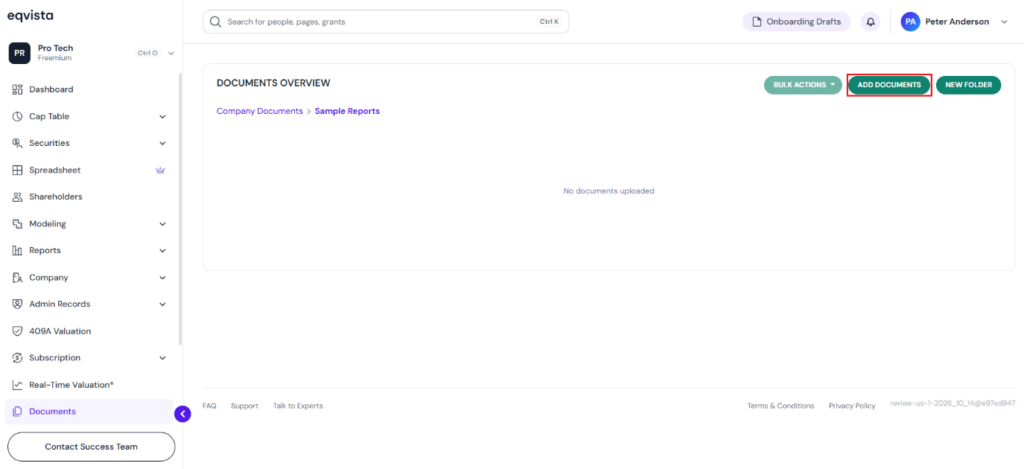The width and height of the screenshot is (1024, 469).
Task: Click Sample Reports breadcrumb
Action: [x=347, y=111]
